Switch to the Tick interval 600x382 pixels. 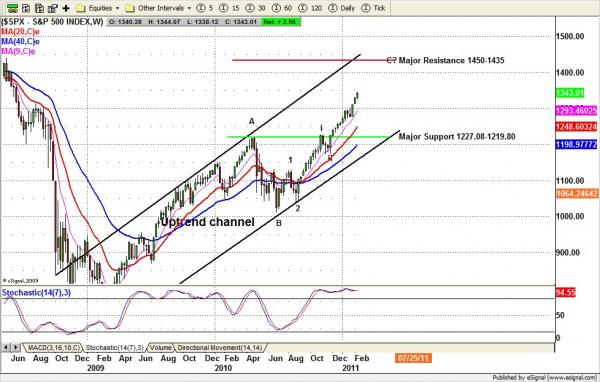[x=373, y=8]
